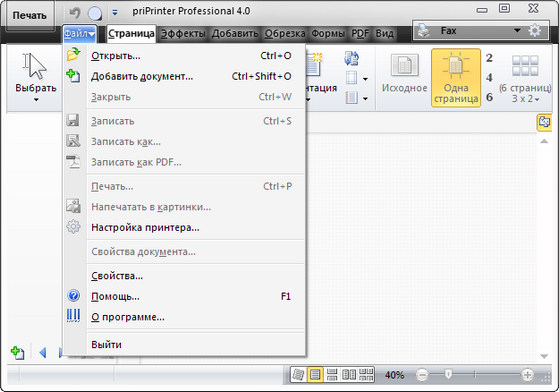Click the save-as picture icon

(x=73, y=141)
